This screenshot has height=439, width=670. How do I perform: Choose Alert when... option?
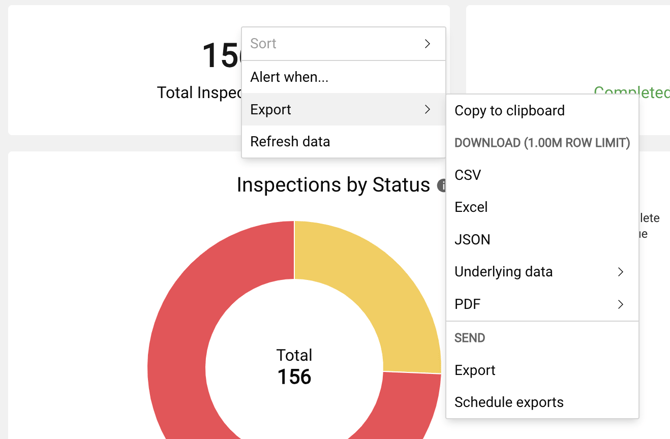[x=343, y=77]
